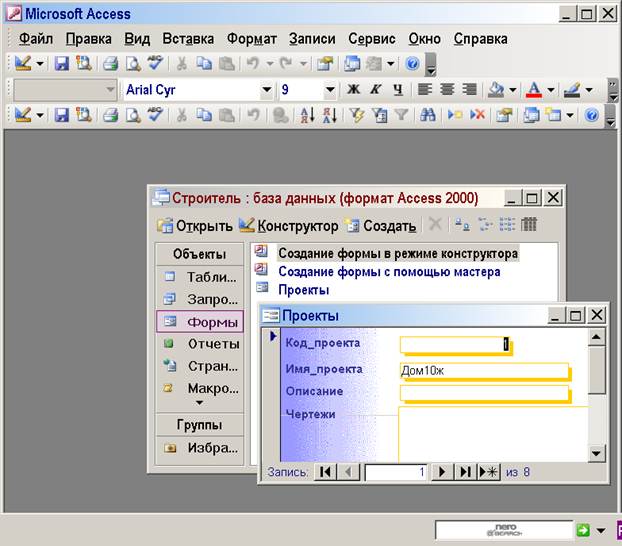Click Конструктор button

click(x=288, y=225)
